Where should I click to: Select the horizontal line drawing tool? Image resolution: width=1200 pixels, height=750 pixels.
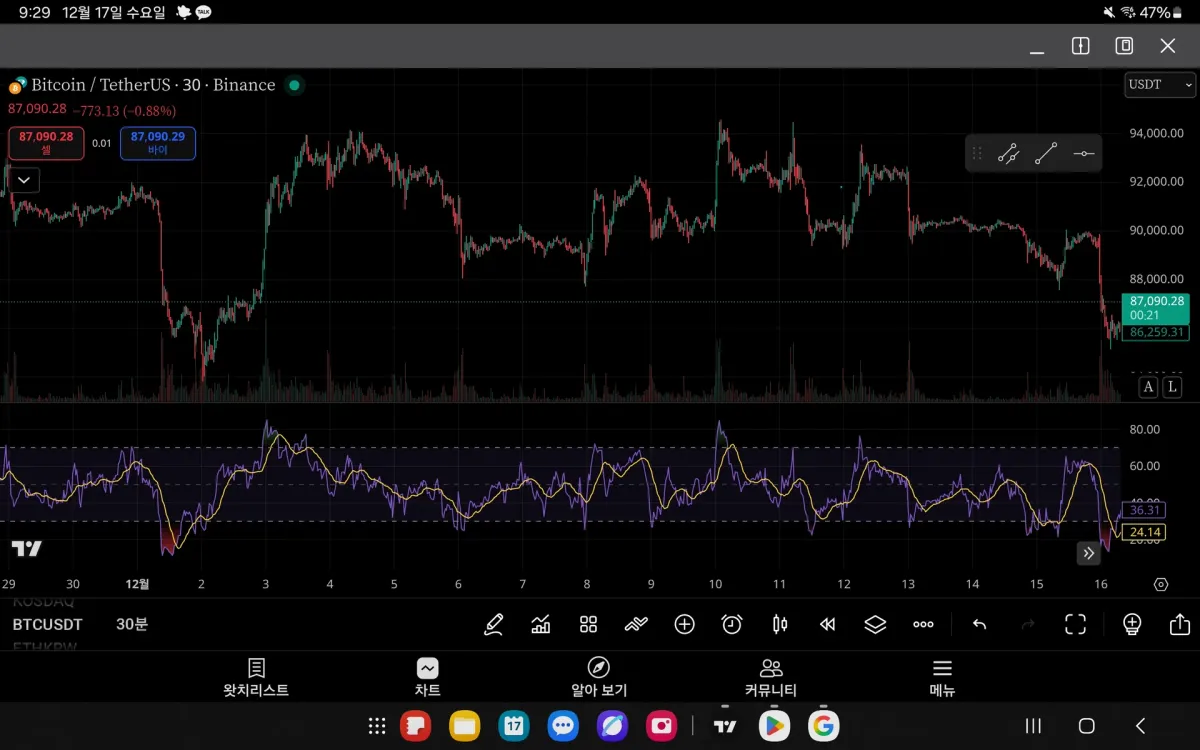point(1084,154)
